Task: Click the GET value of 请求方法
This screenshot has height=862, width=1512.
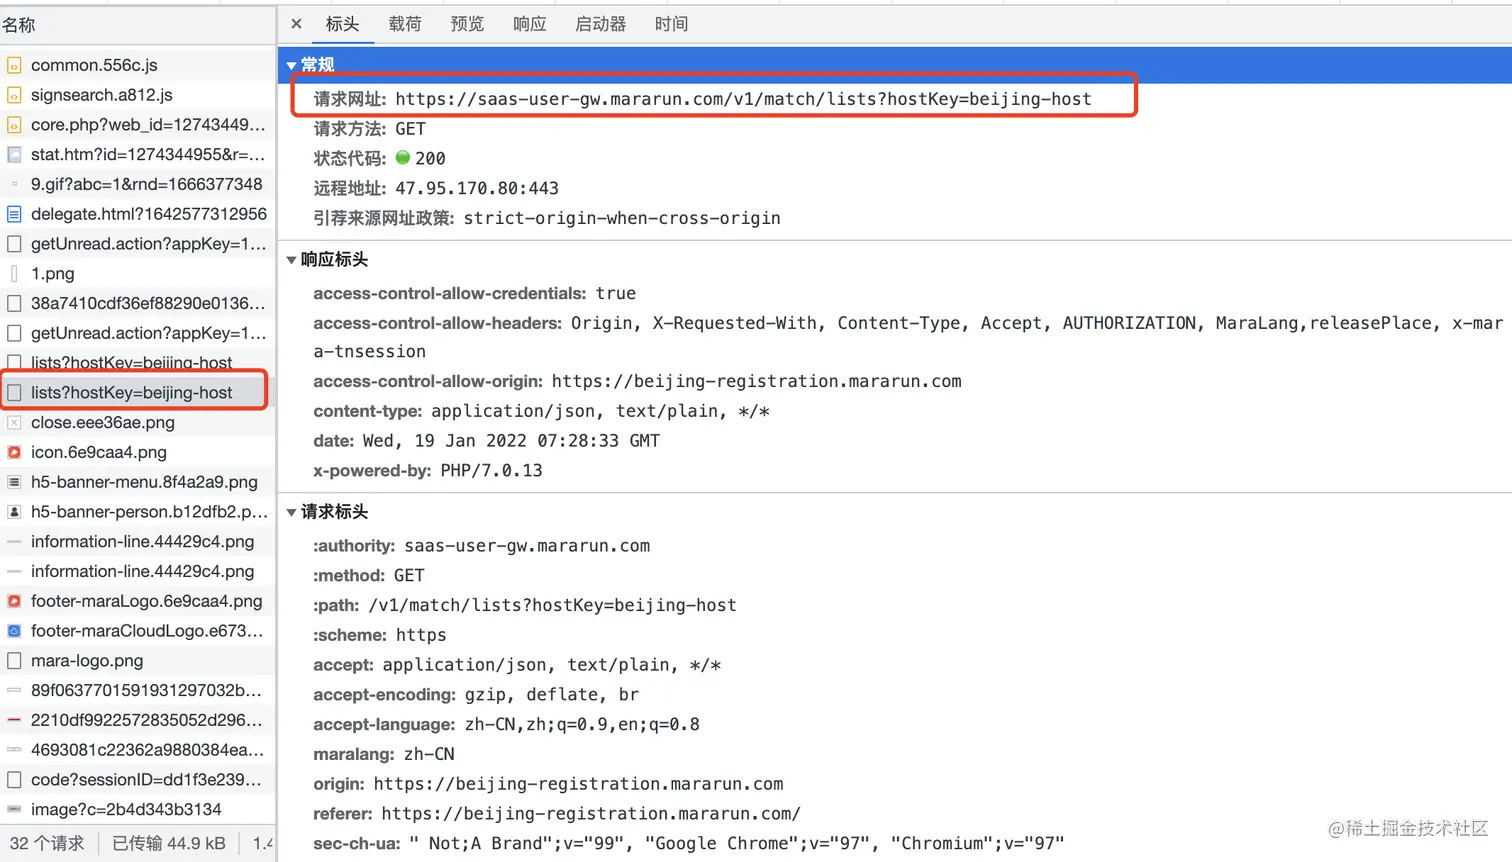Action: coord(410,129)
